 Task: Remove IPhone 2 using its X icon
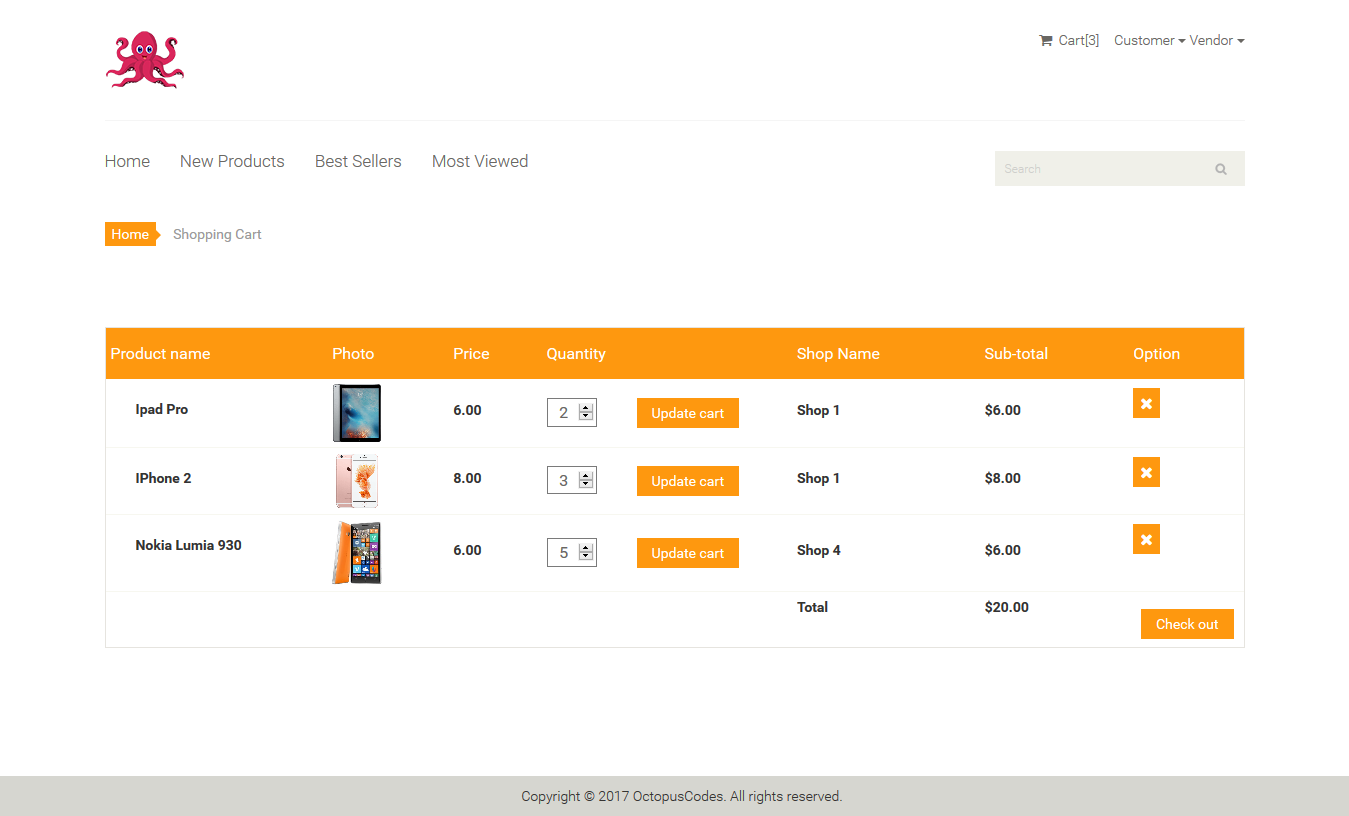1146,471
